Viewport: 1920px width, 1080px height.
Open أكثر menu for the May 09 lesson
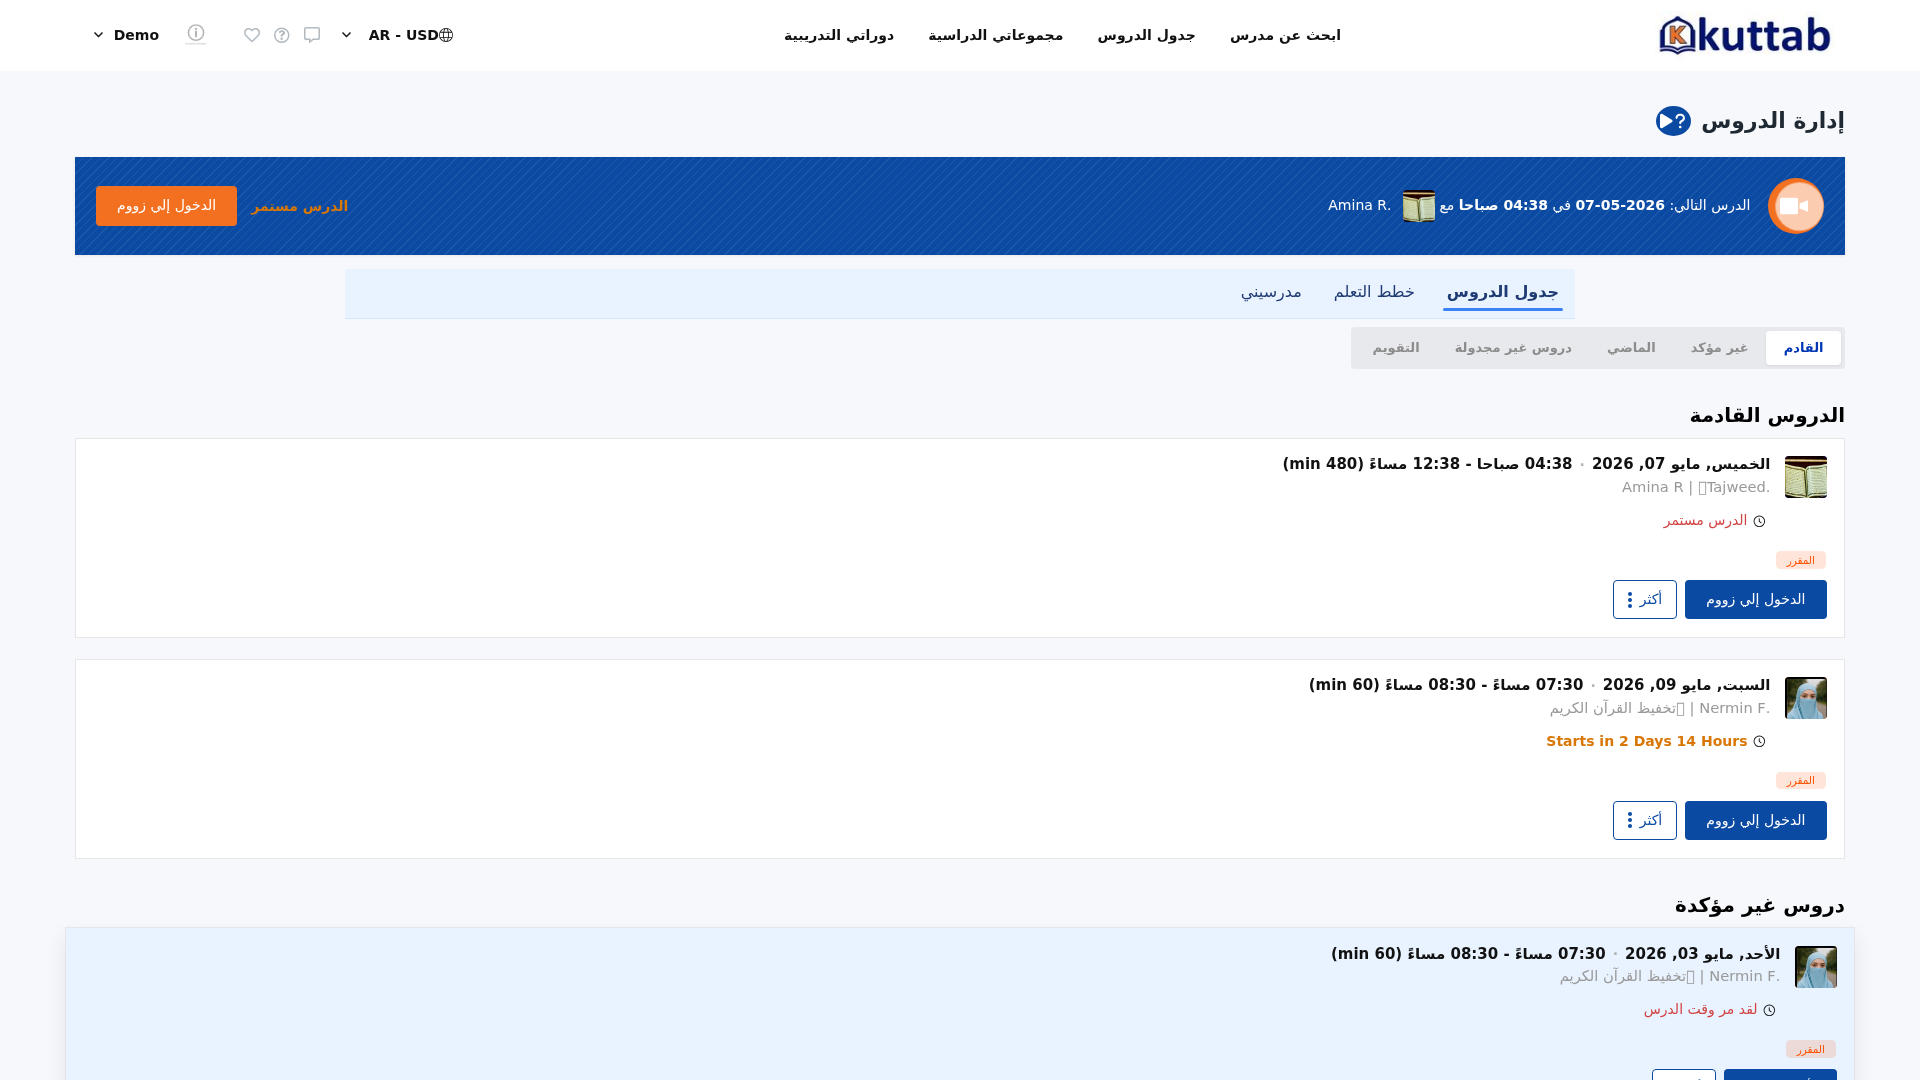[x=1644, y=821]
